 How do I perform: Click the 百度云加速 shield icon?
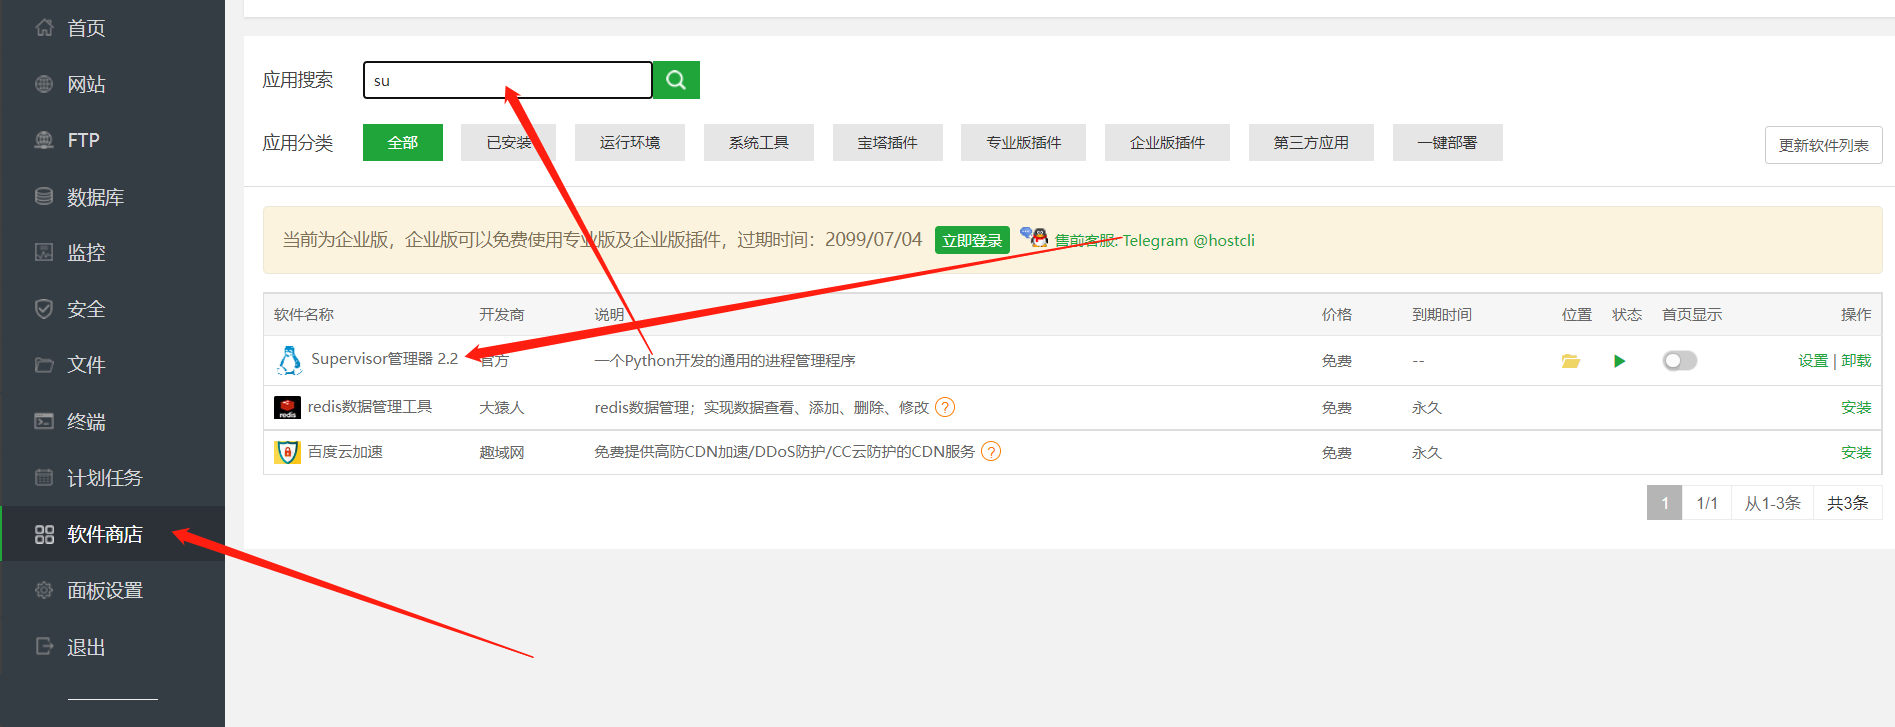click(x=287, y=452)
